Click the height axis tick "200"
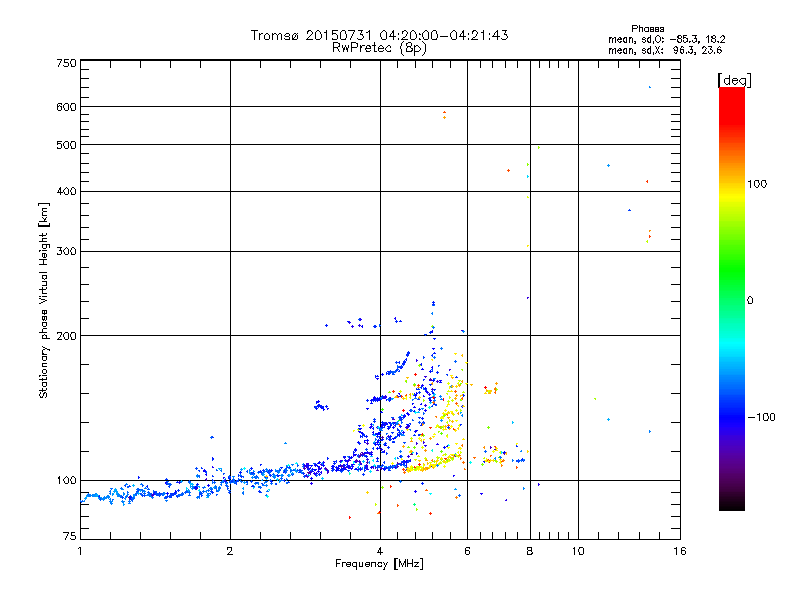Viewport: 800px width, 600px height. [66, 336]
